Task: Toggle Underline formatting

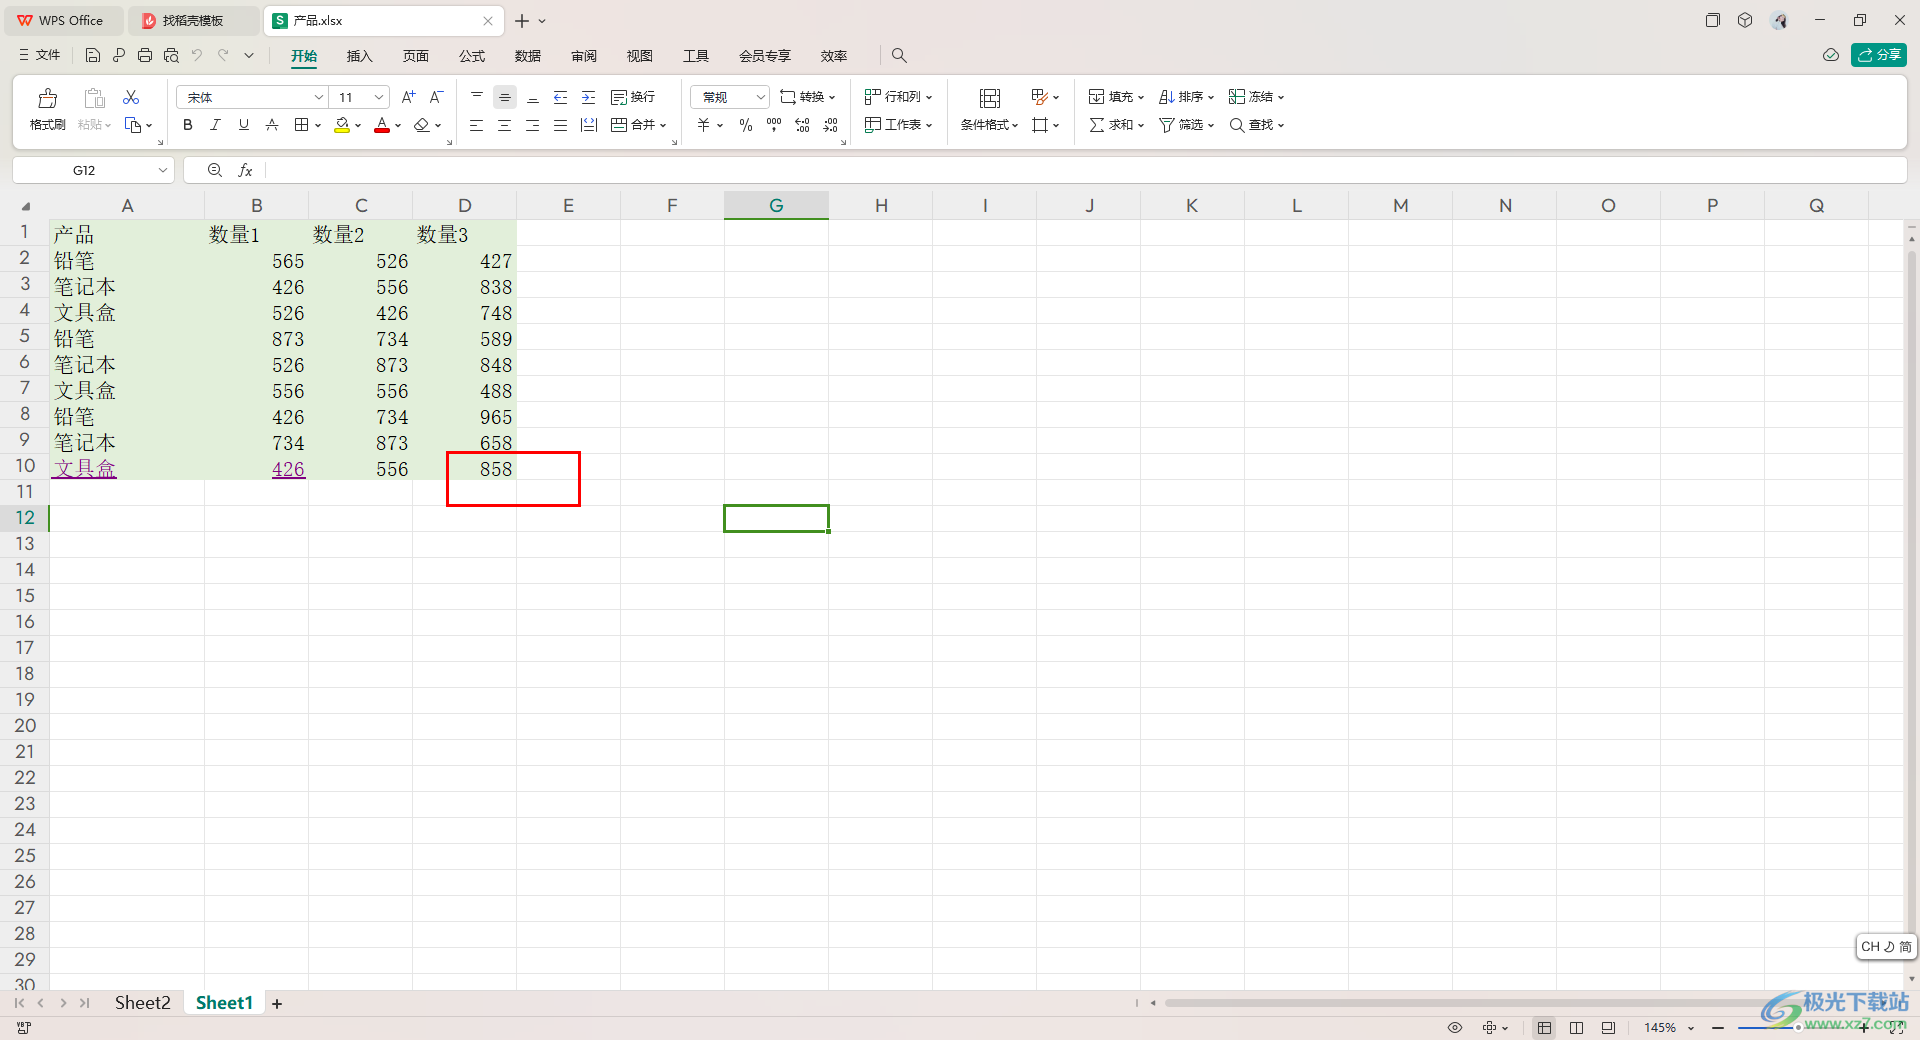Action: point(244,125)
